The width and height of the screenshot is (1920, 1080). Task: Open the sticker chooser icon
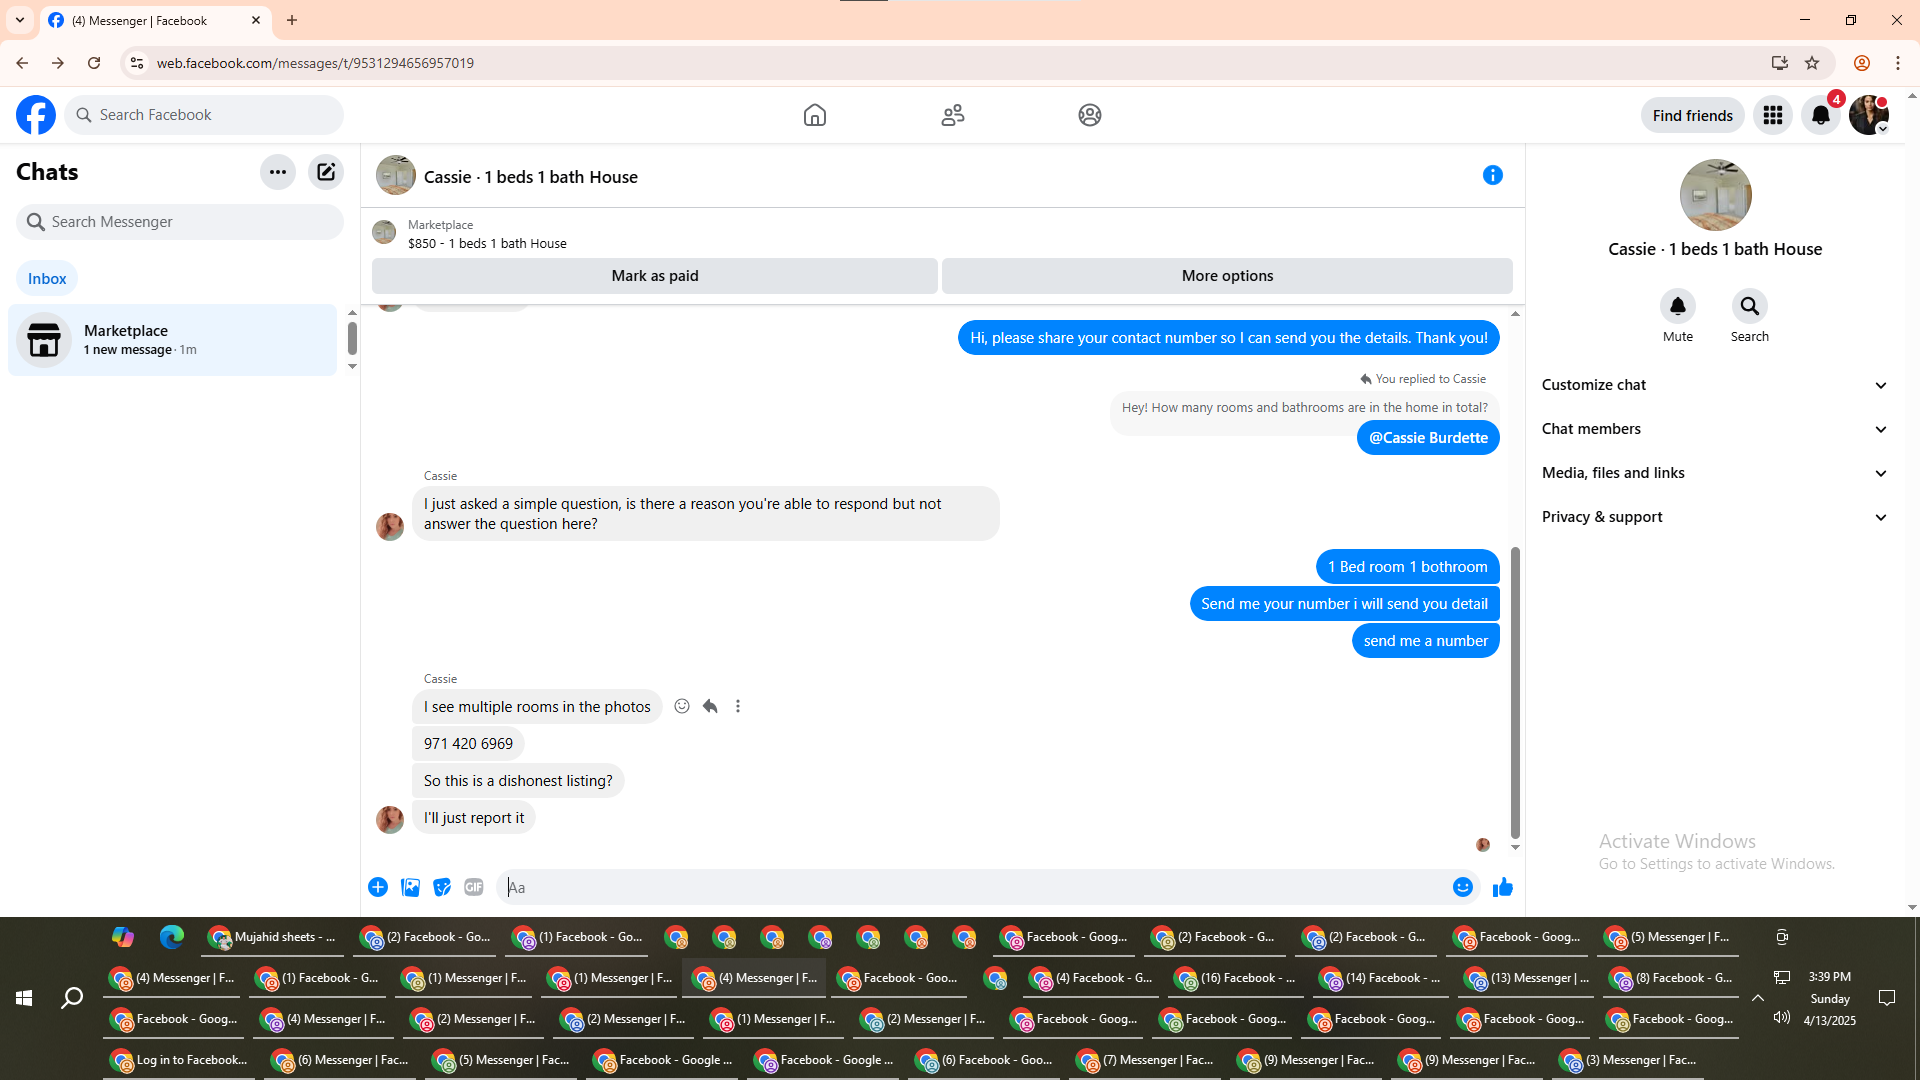coord(442,887)
